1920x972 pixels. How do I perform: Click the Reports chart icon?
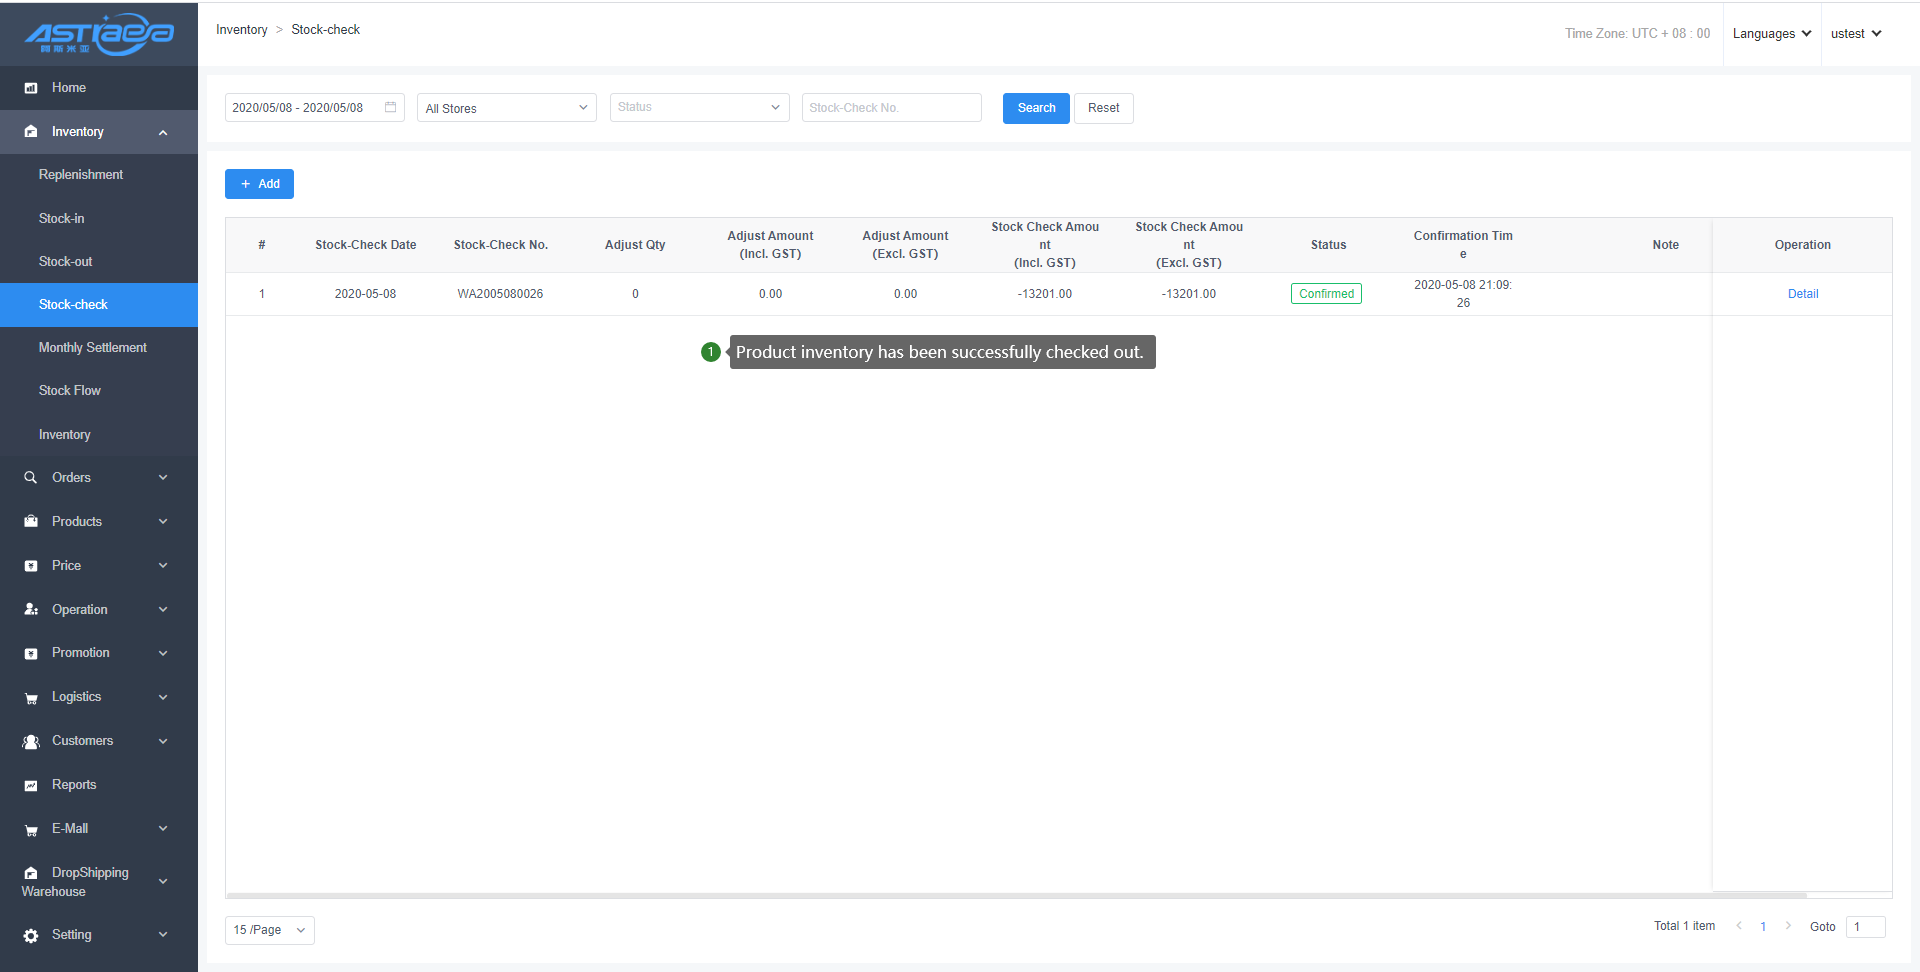[x=31, y=786]
